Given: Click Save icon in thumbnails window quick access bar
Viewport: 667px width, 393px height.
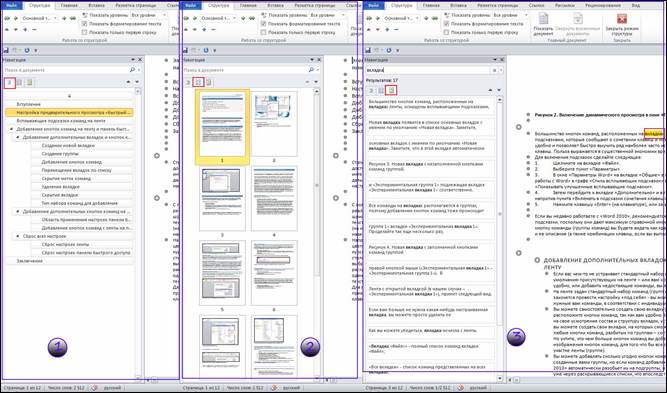Looking at the screenshot, I should click(x=185, y=50).
